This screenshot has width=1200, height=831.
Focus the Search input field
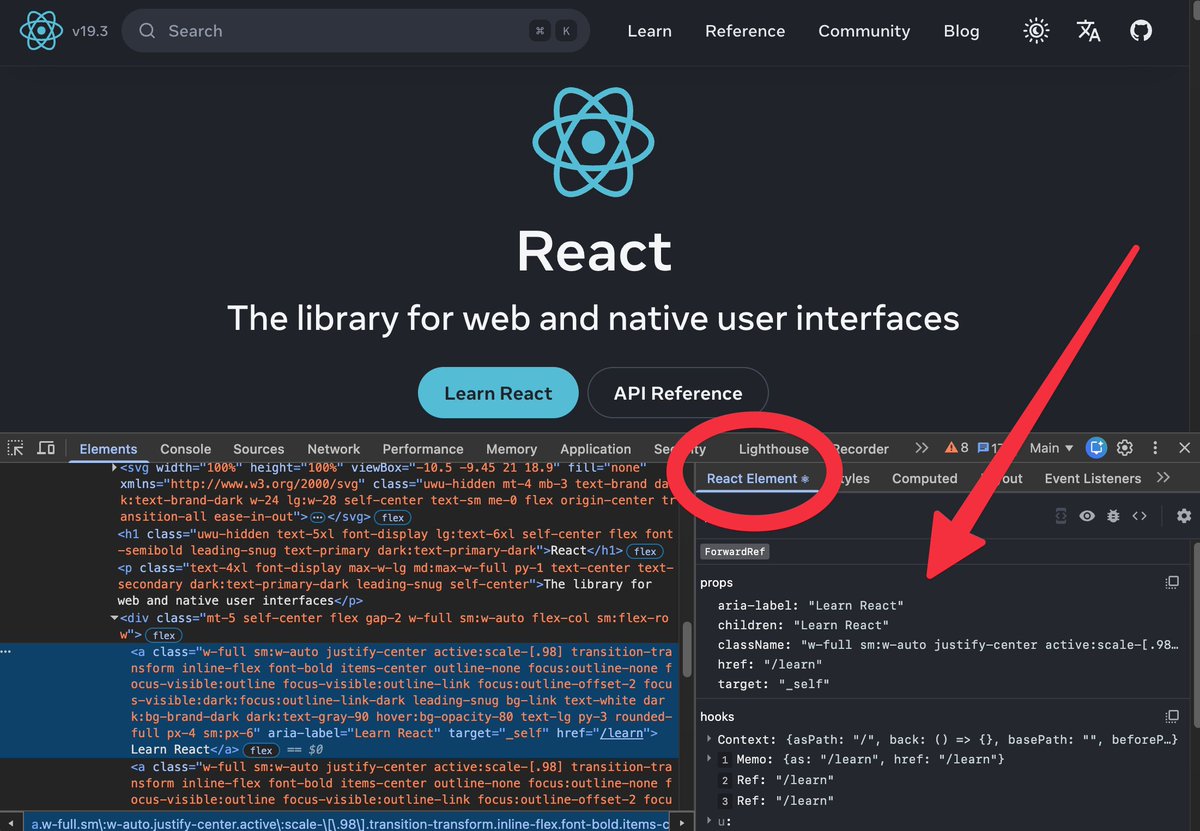[x=355, y=31]
